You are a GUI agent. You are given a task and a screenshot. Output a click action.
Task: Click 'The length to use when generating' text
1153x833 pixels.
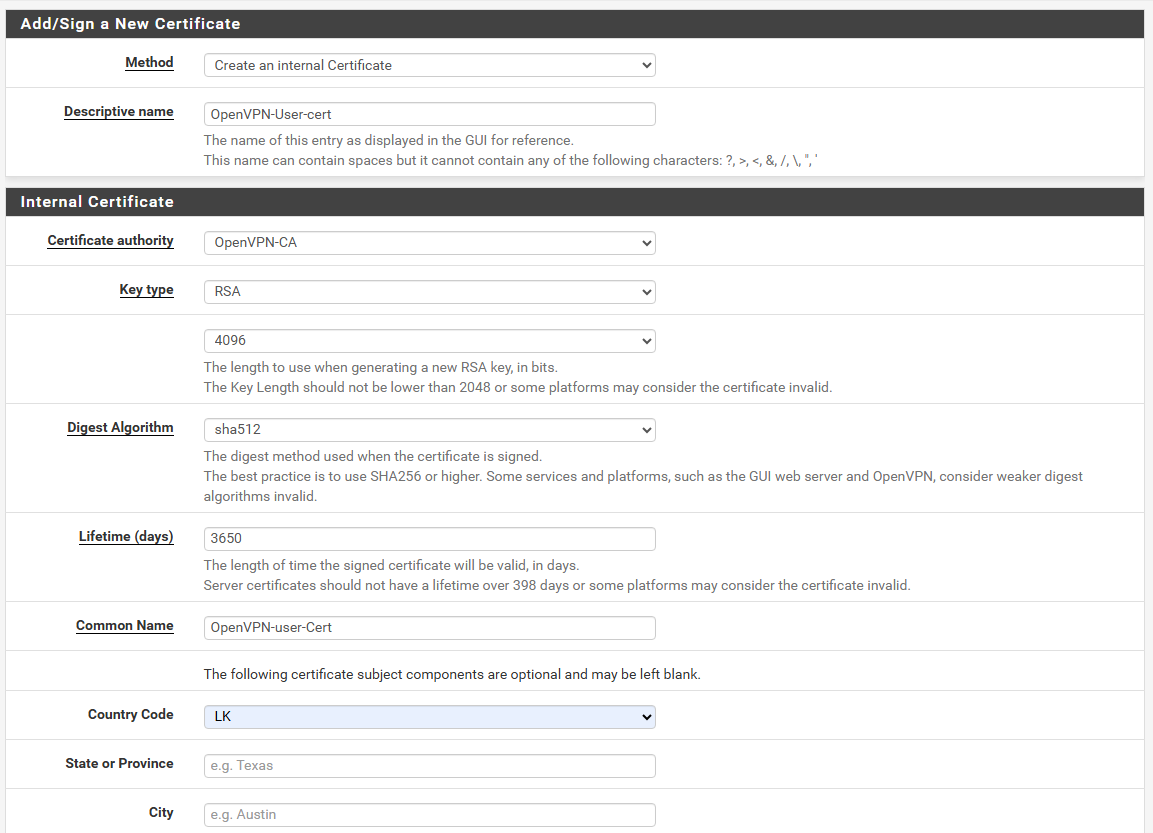[380, 367]
